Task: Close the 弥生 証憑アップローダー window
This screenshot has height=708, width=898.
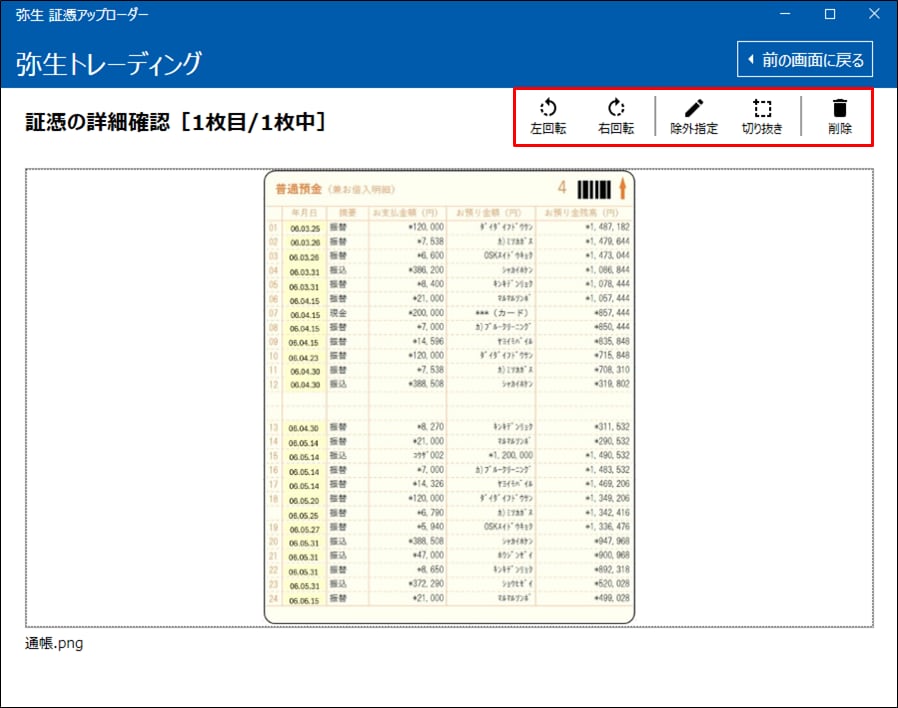Action: [x=874, y=14]
